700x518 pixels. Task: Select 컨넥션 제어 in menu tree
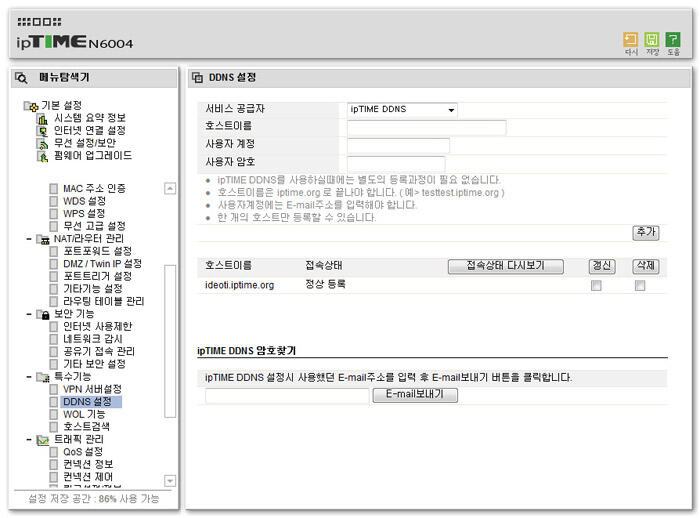pyautogui.click(x=88, y=477)
